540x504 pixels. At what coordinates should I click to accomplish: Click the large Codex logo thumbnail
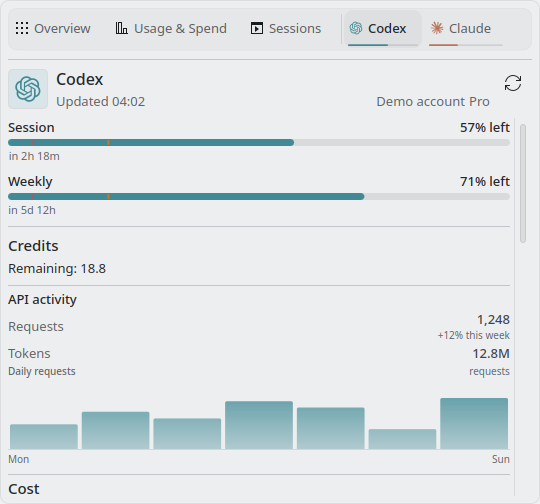[28, 89]
